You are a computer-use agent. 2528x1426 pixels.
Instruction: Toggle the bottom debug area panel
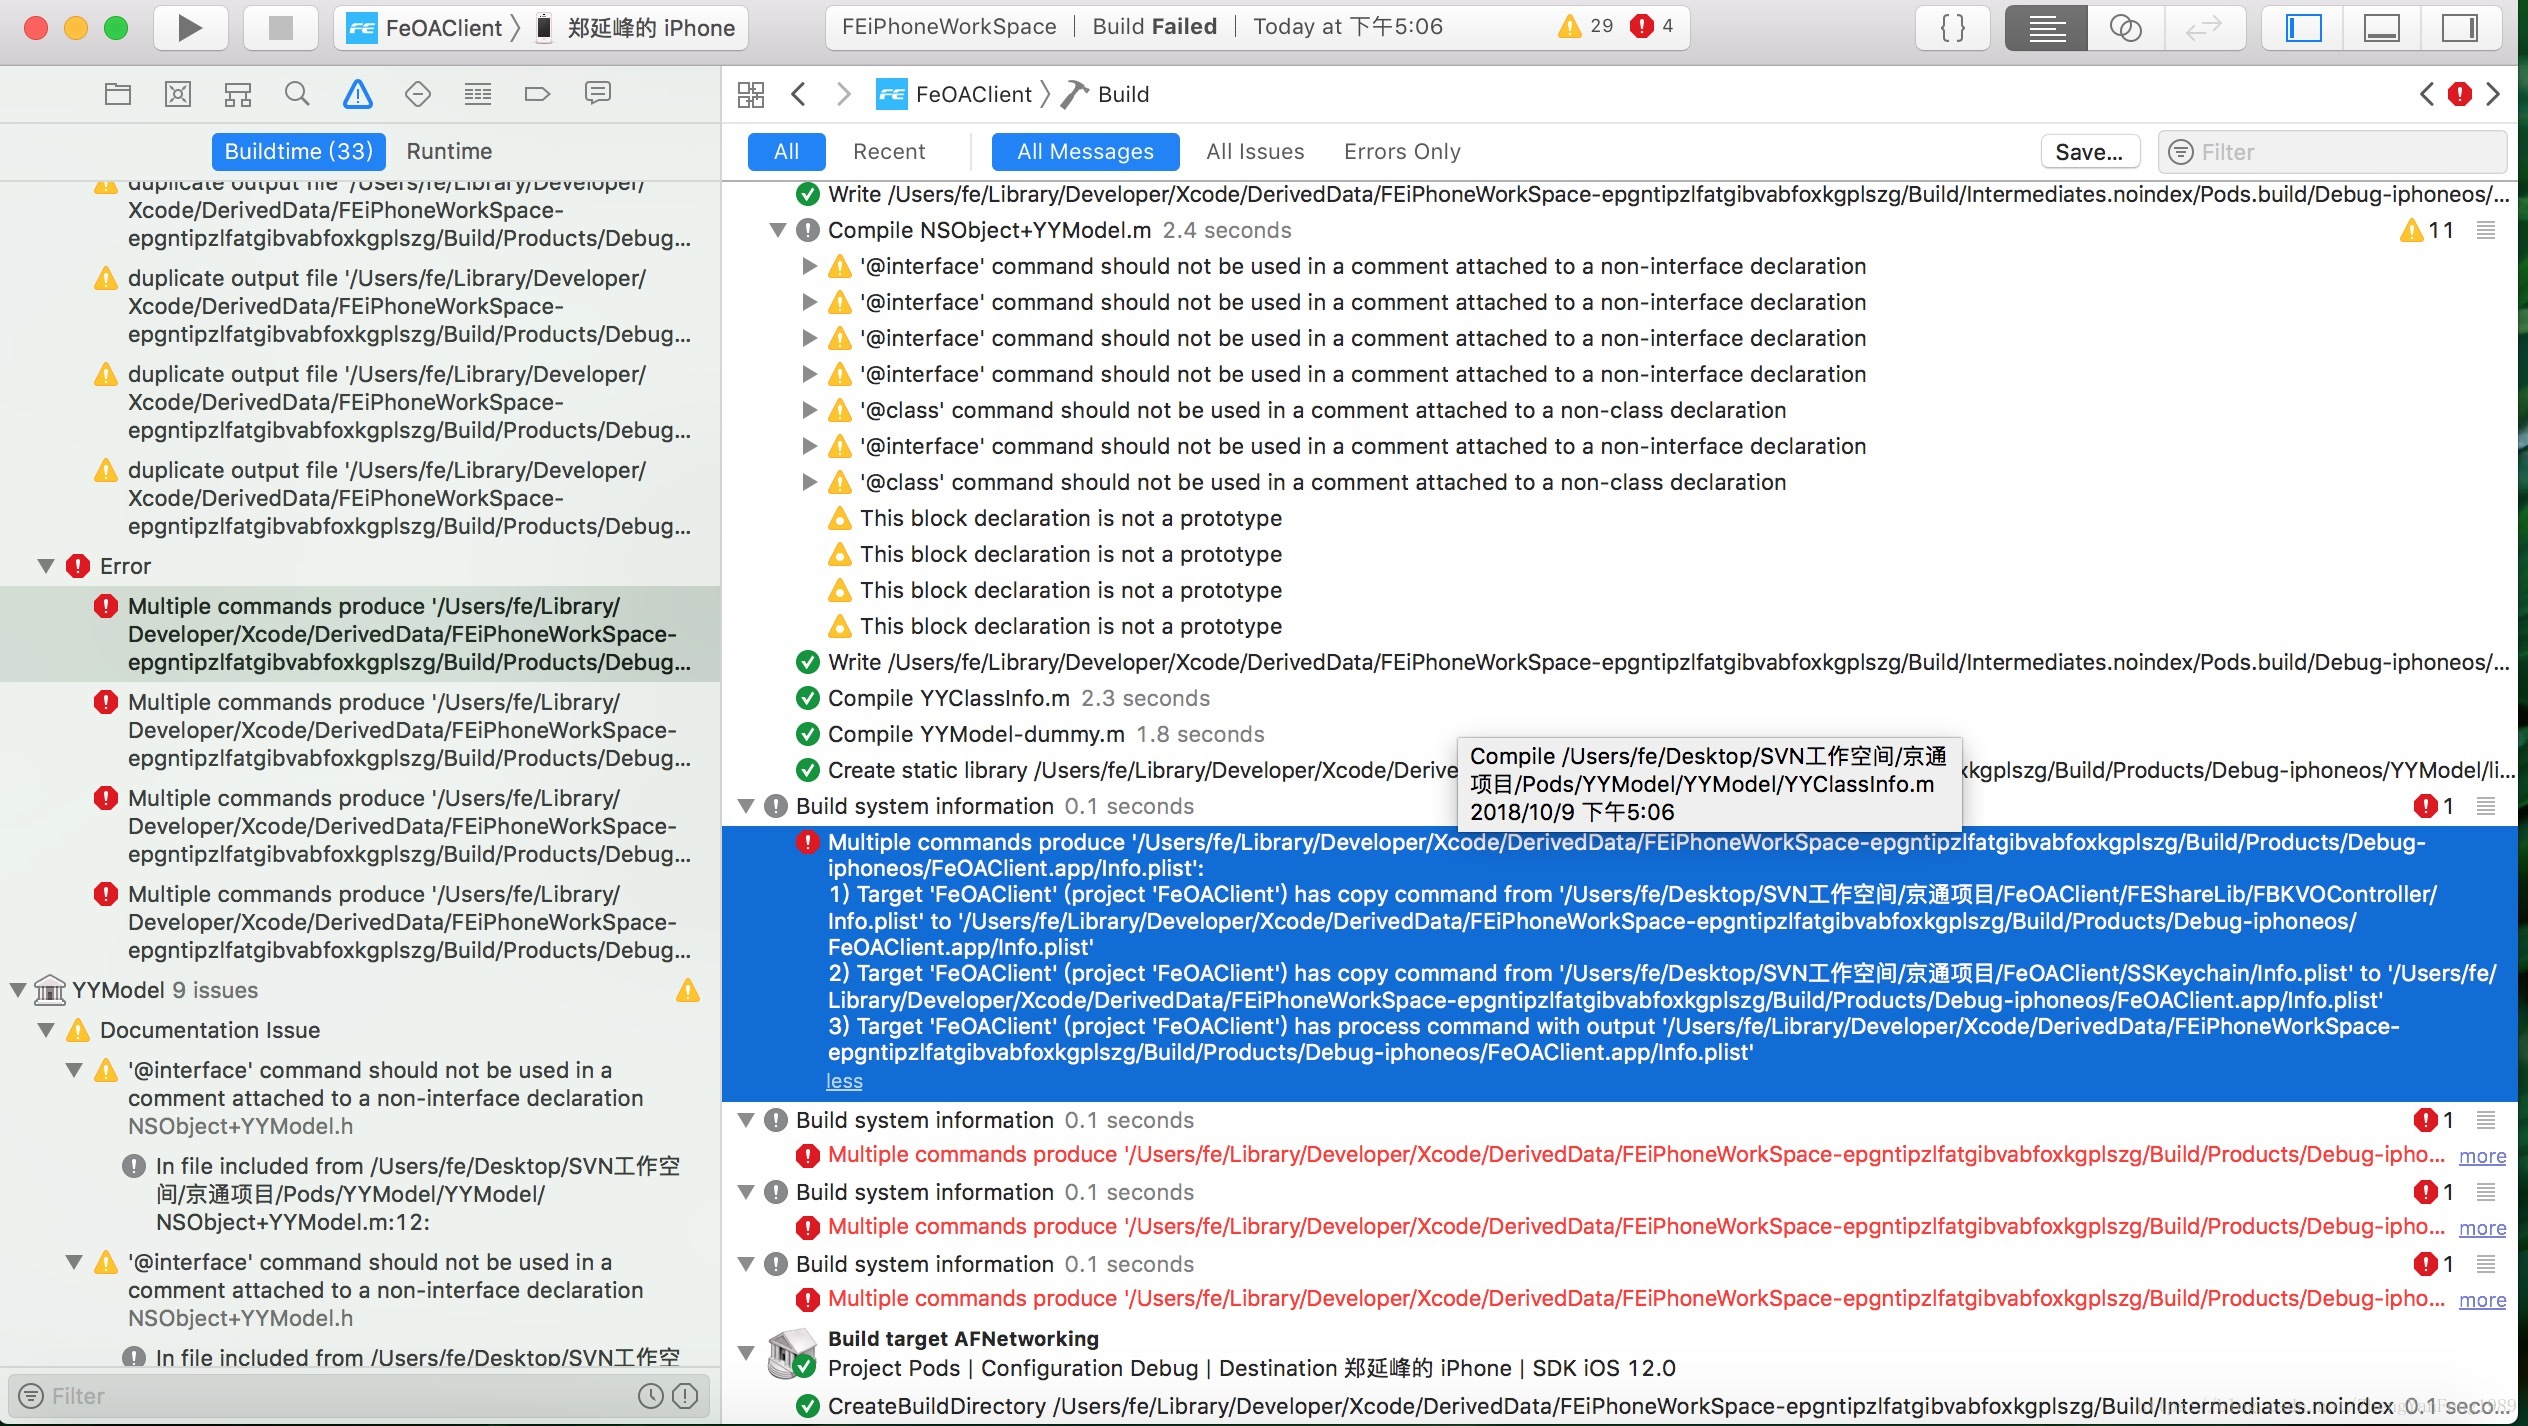click(2381, 28)
